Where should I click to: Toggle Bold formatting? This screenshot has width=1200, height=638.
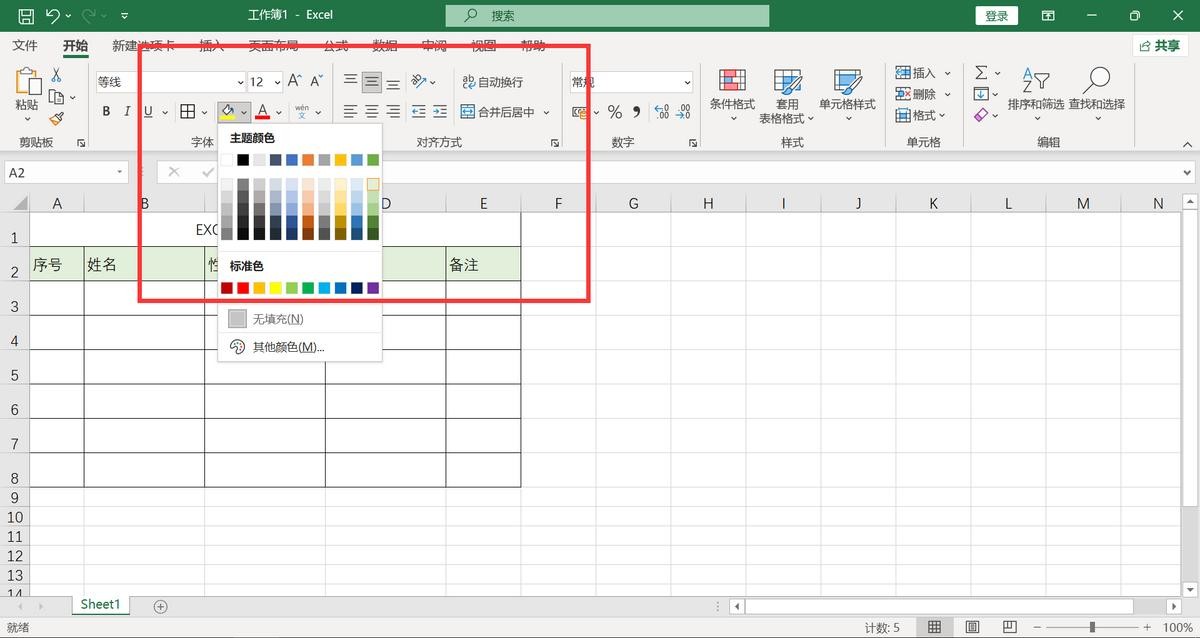pos(106,112)
